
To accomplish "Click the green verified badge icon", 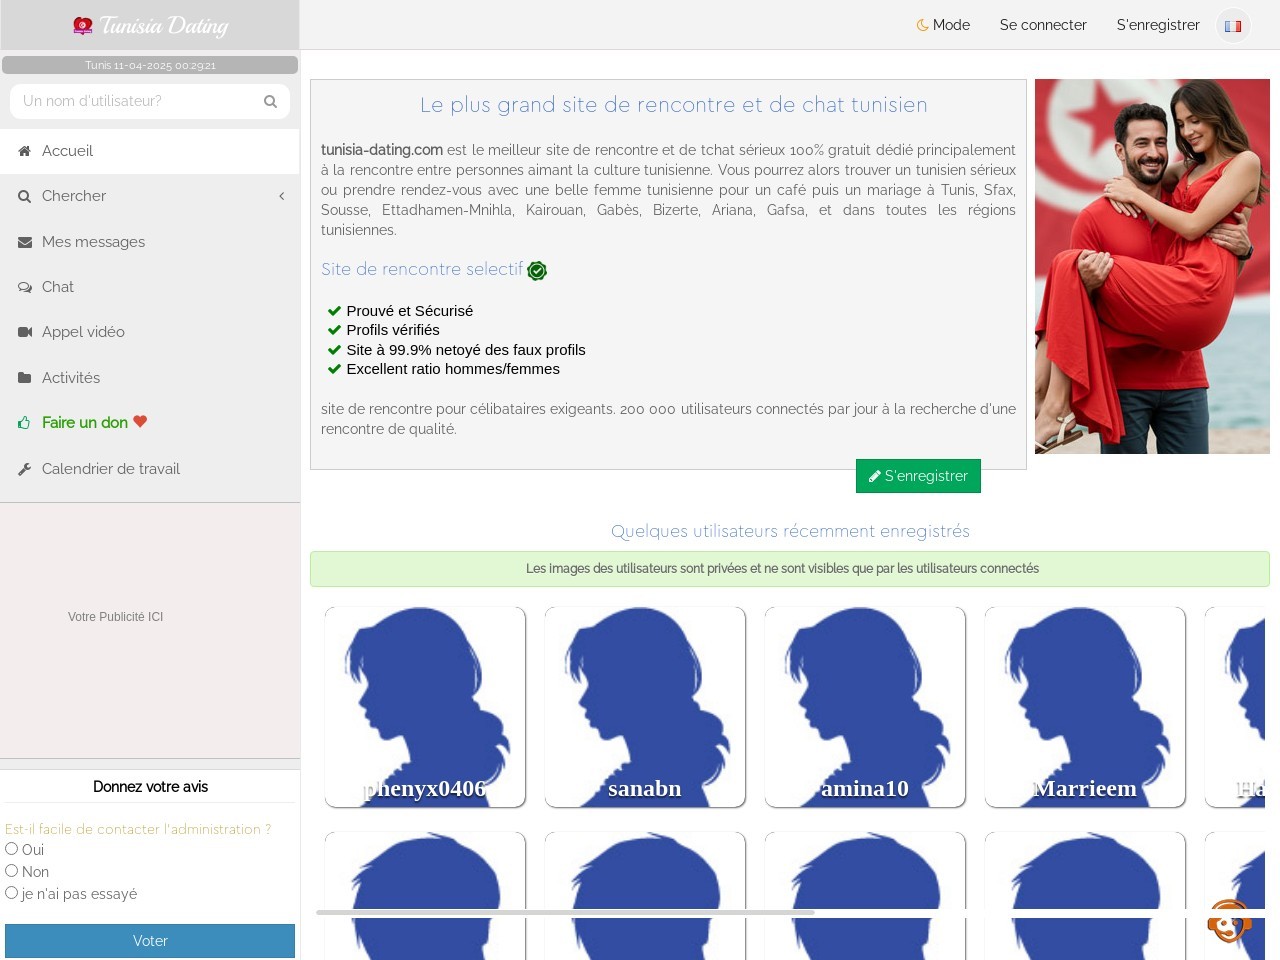I will click(537, 271).
